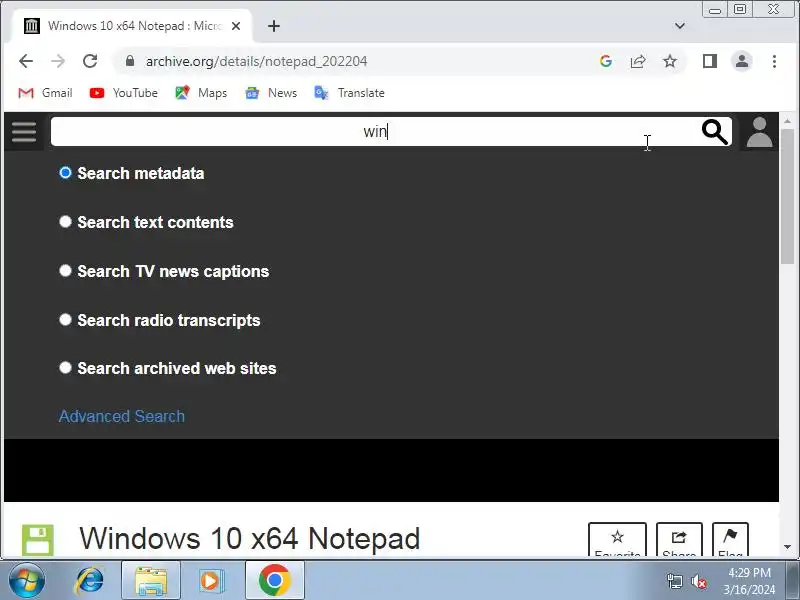
Task: Click the page vertical scrollbar thumb
Action: 787,196
